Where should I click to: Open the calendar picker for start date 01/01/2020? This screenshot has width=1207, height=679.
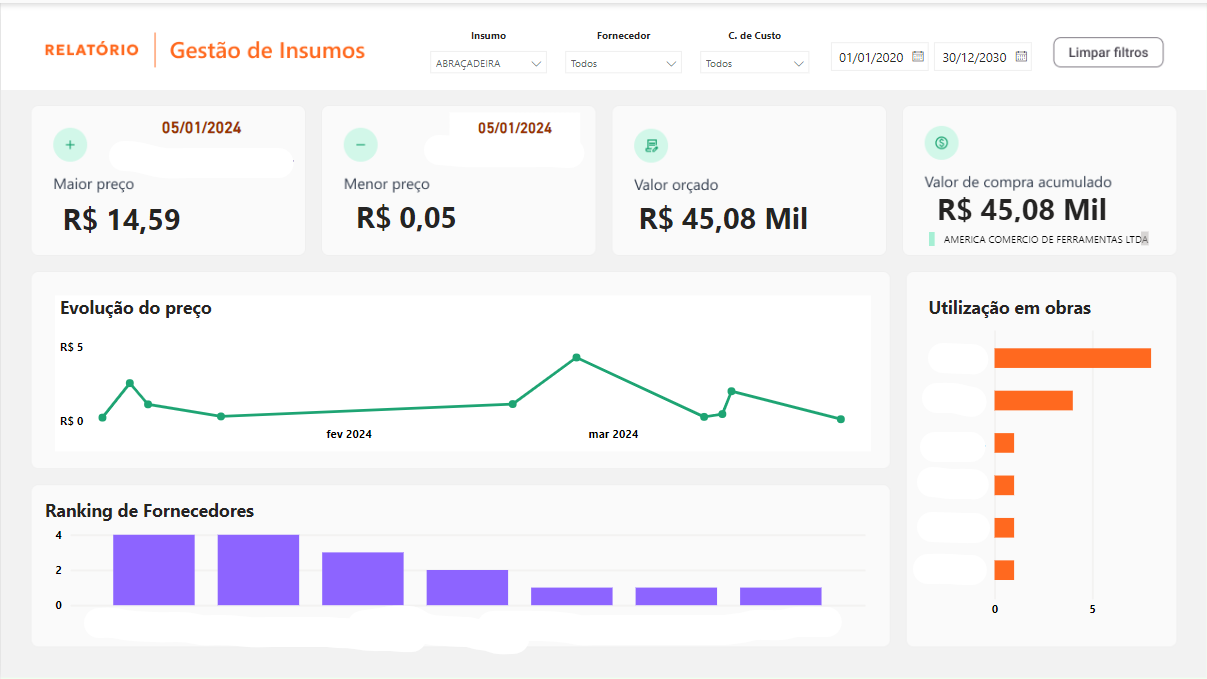pyautogui.click(x=918, y=57)
